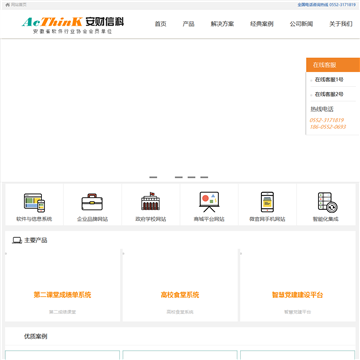Select the first carousel slide indicator

coord(153,177)
